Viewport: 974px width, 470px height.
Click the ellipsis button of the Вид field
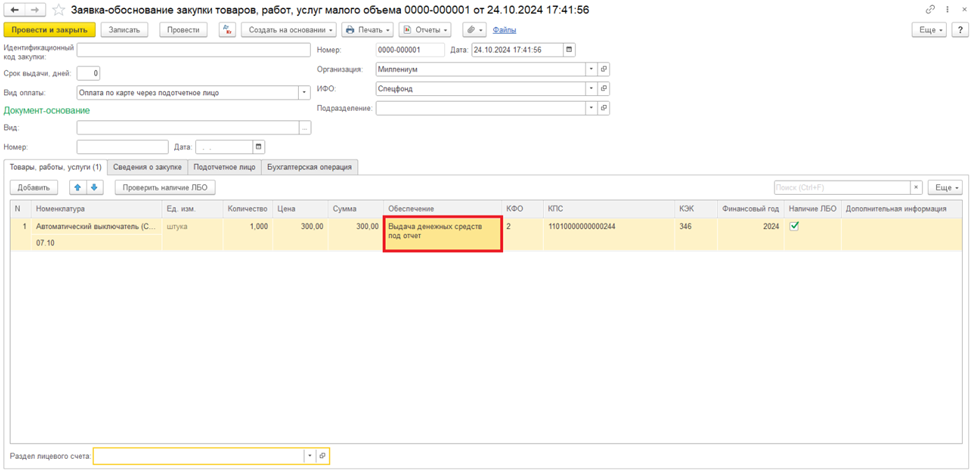(304, 127)
